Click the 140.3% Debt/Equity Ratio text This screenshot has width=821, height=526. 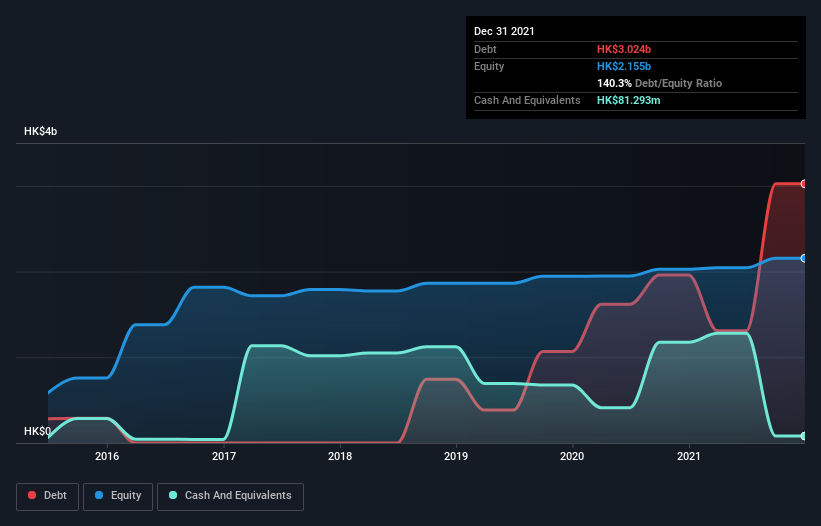pos(659,83)
